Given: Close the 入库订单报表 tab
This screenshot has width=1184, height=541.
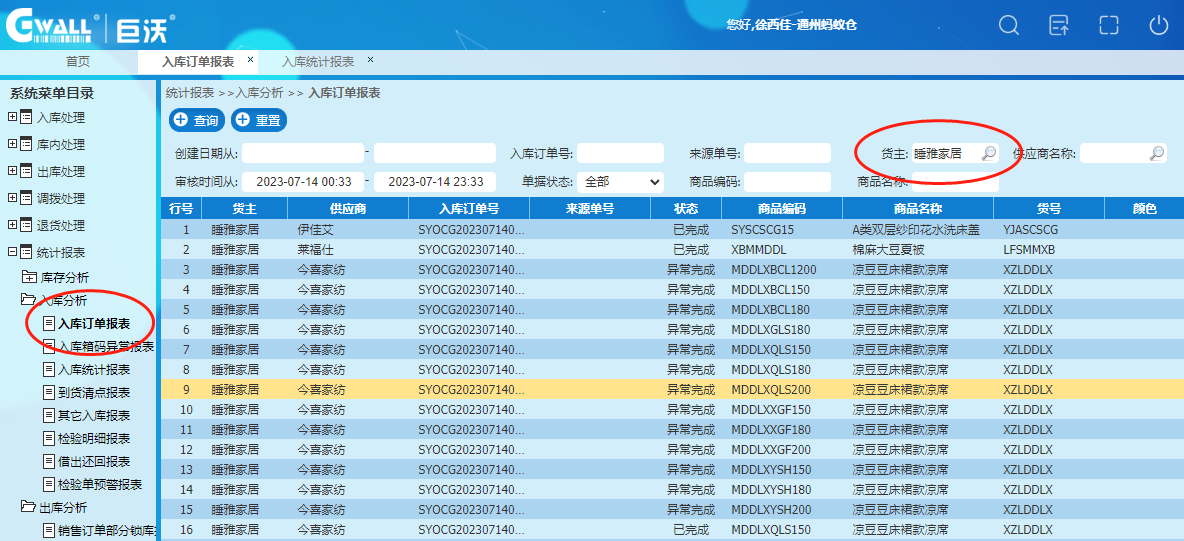Looking at the screenshot, I should [250, 60].
